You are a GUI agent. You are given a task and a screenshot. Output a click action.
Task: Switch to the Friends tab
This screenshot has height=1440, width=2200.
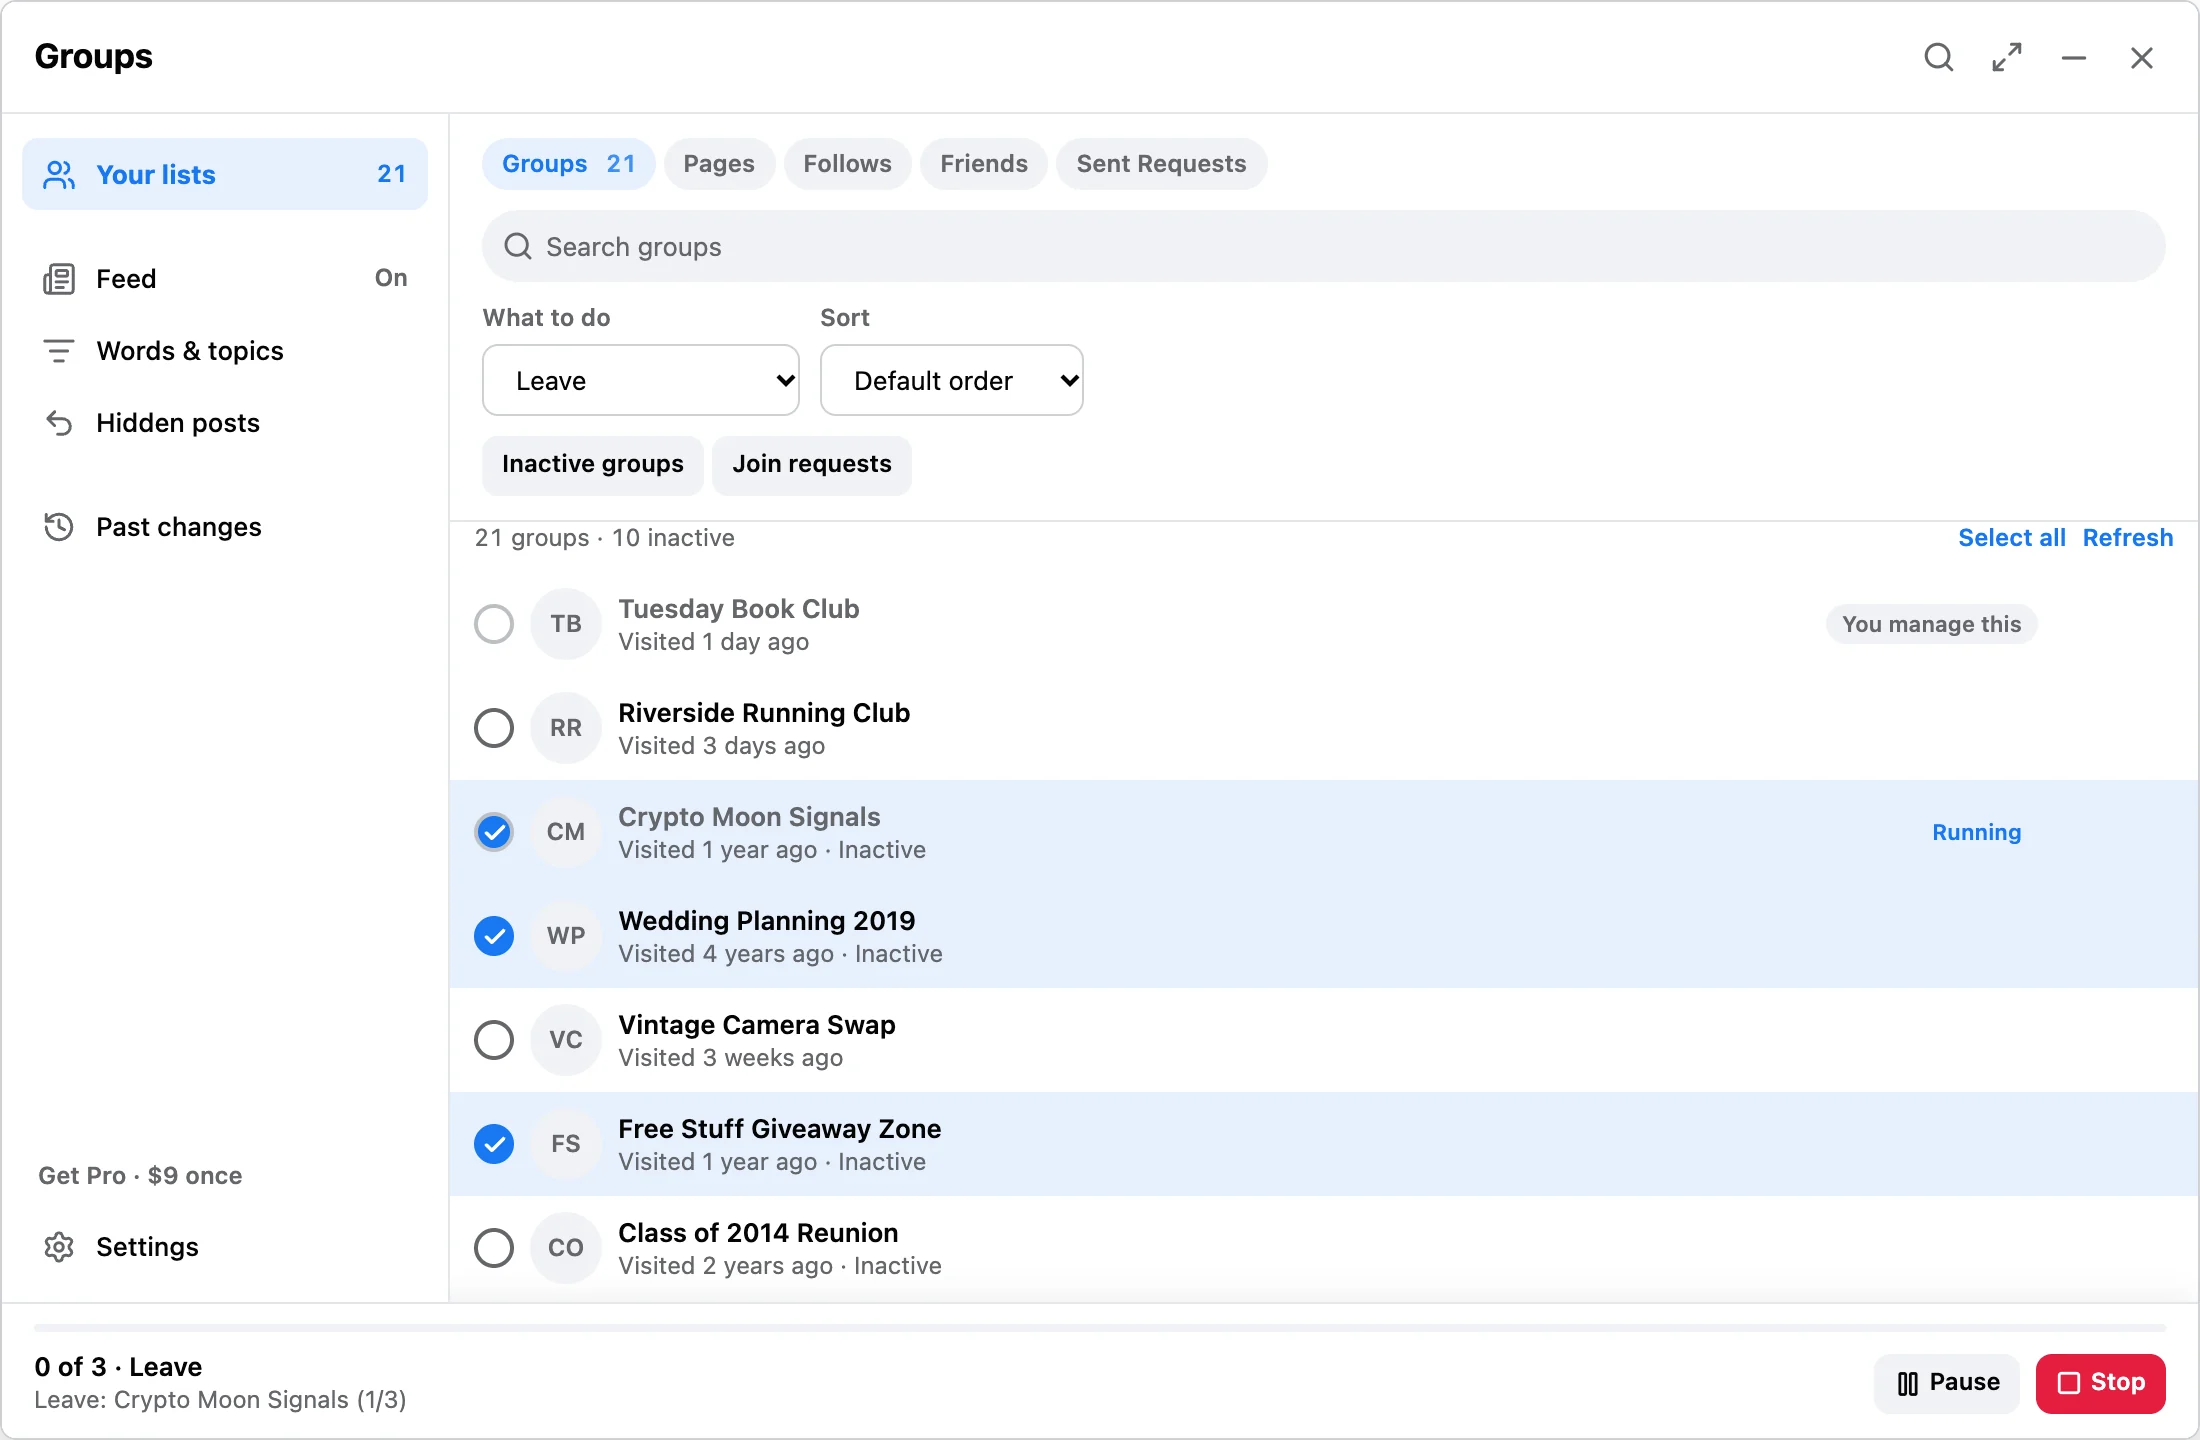(x=984, y=164)
